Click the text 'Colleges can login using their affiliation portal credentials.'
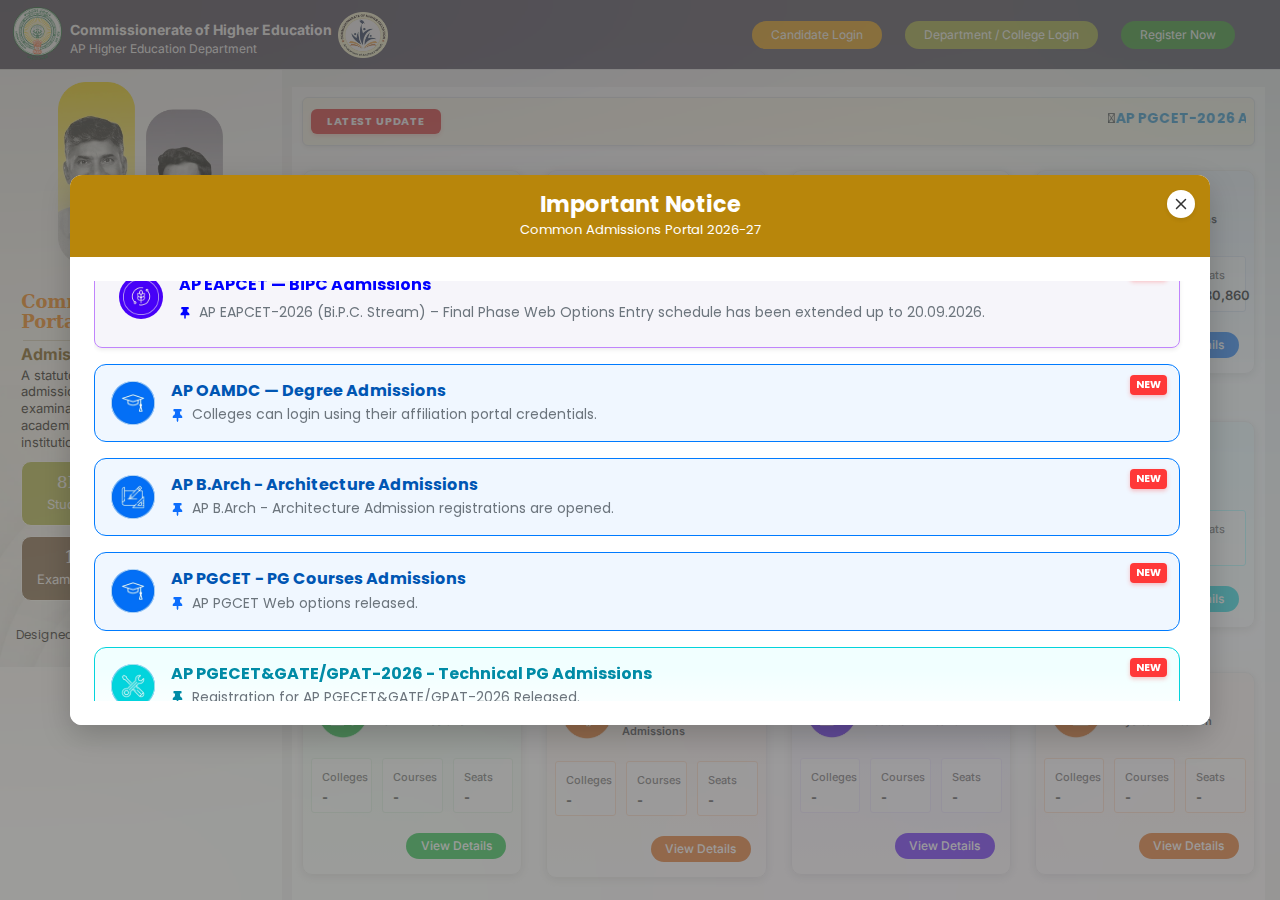1280x900 pixels. (x=394, y=415)
